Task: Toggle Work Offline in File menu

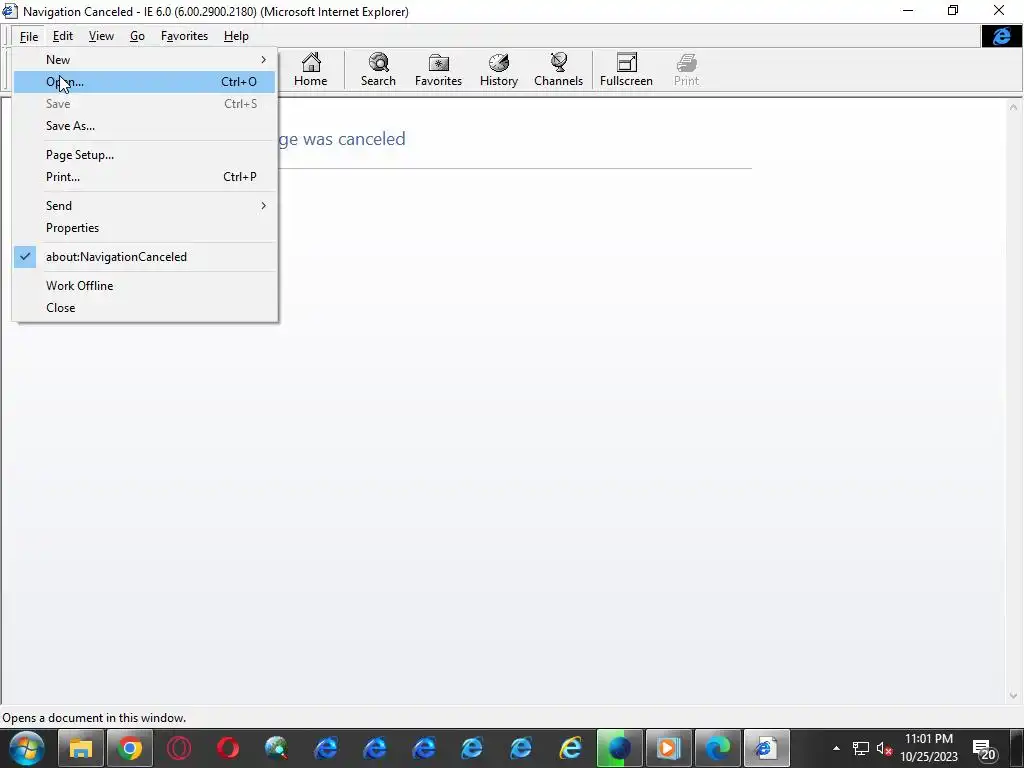Action: tap(144, 285)
